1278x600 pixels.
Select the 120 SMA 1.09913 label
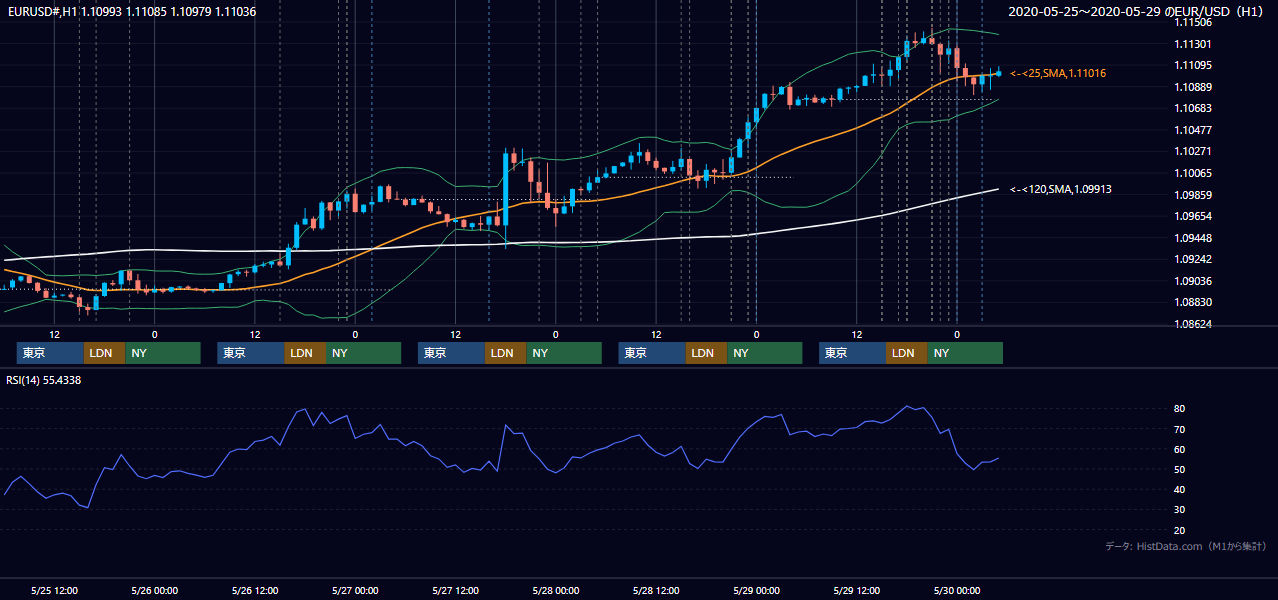click(1061, 189)
